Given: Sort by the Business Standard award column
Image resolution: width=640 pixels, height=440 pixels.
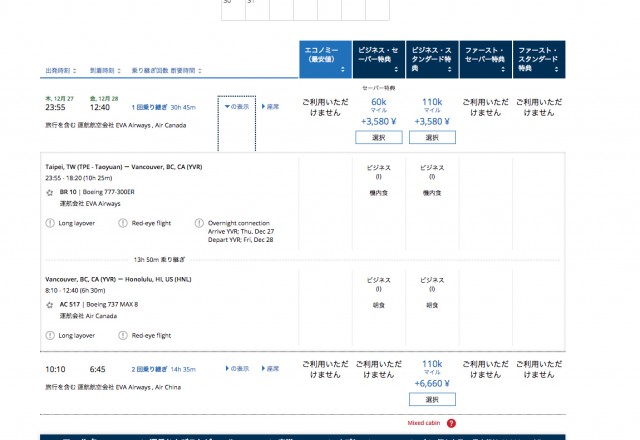Looking at the screenshot, I should (x=432, y=59).
